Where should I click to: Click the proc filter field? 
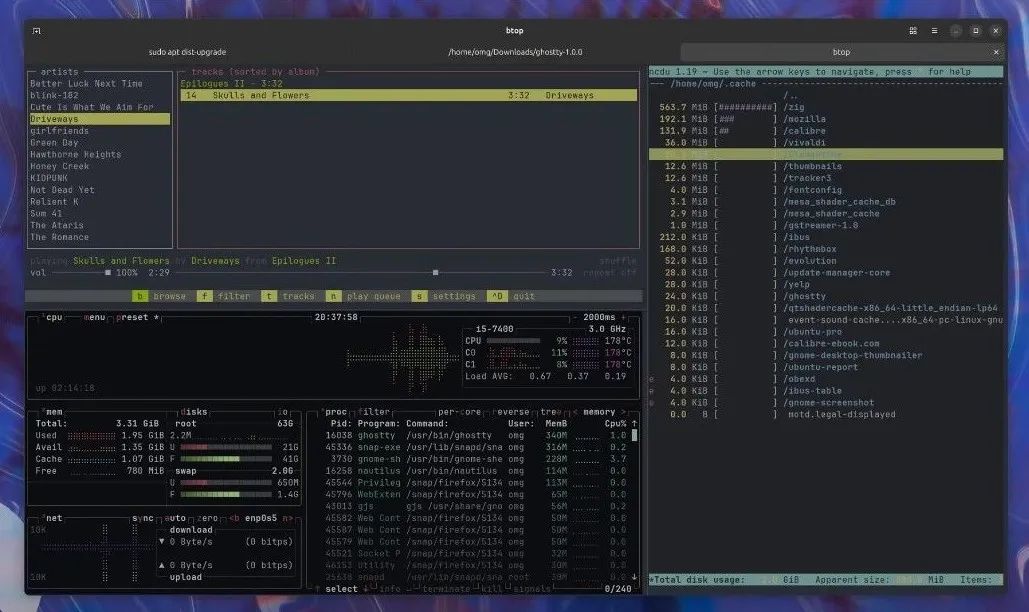coord(374,412)
